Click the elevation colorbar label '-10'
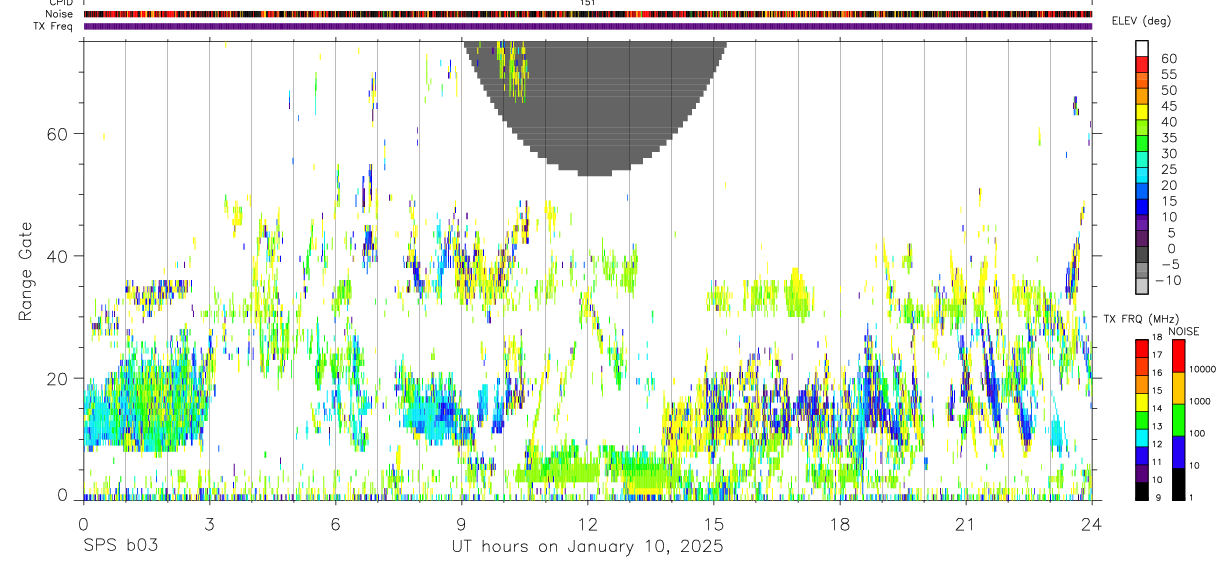Image resolution: width=1228 pixels, height=567 pixels. point(1167,281)
